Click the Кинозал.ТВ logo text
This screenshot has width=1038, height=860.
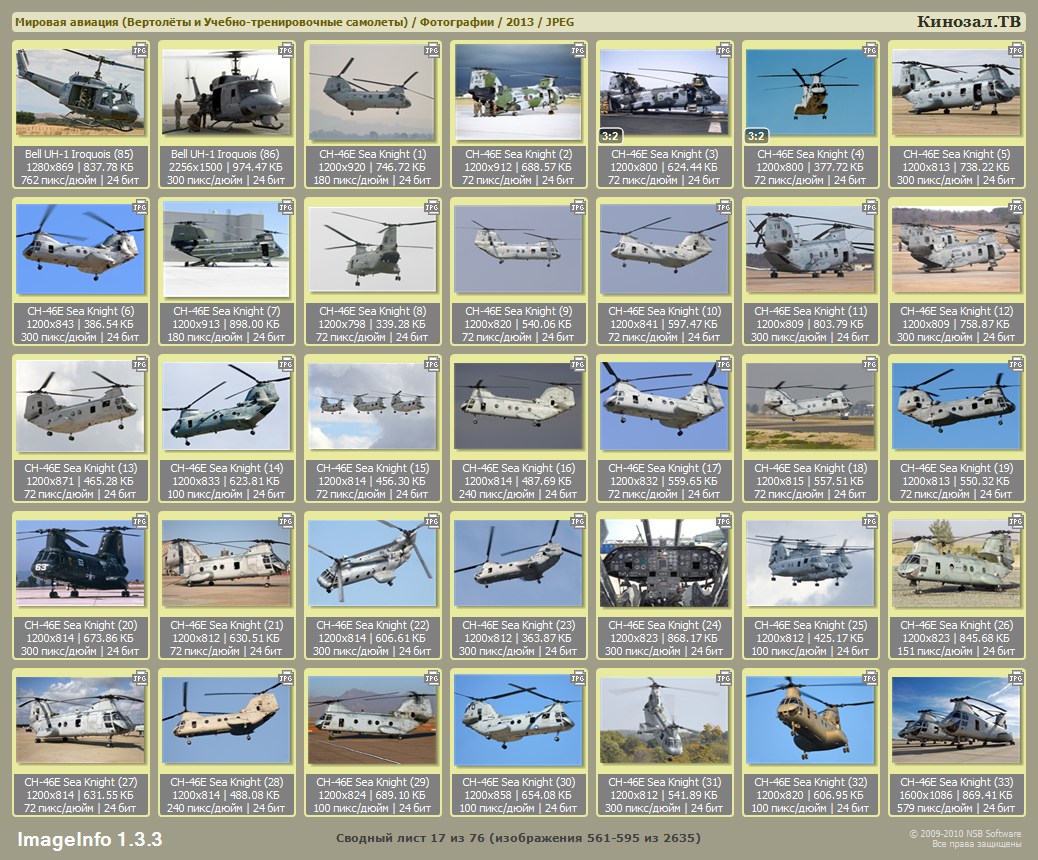(969, 22)
